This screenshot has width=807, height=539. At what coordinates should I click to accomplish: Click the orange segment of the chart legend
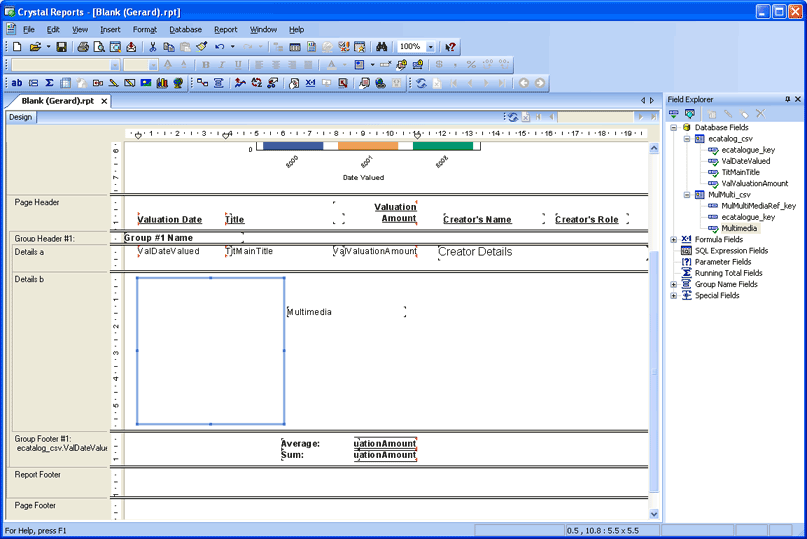pyautogui.click(x=367, y=146)
